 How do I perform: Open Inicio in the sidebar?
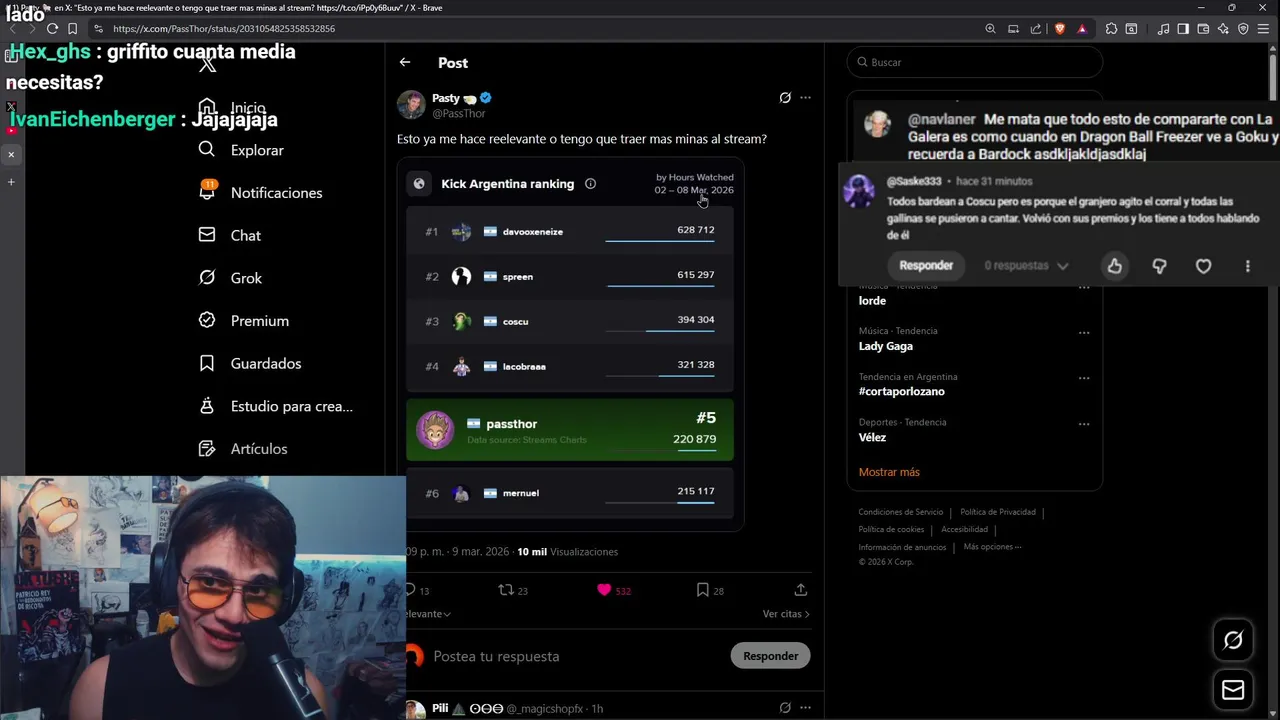[232, 108]
